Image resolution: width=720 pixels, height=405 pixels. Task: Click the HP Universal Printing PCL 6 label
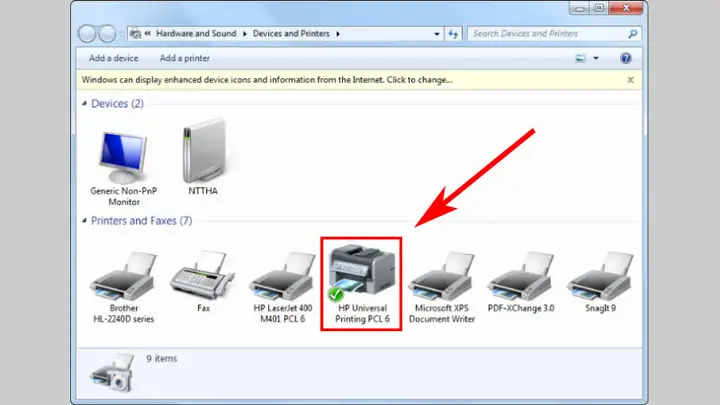tap(362, 314)
